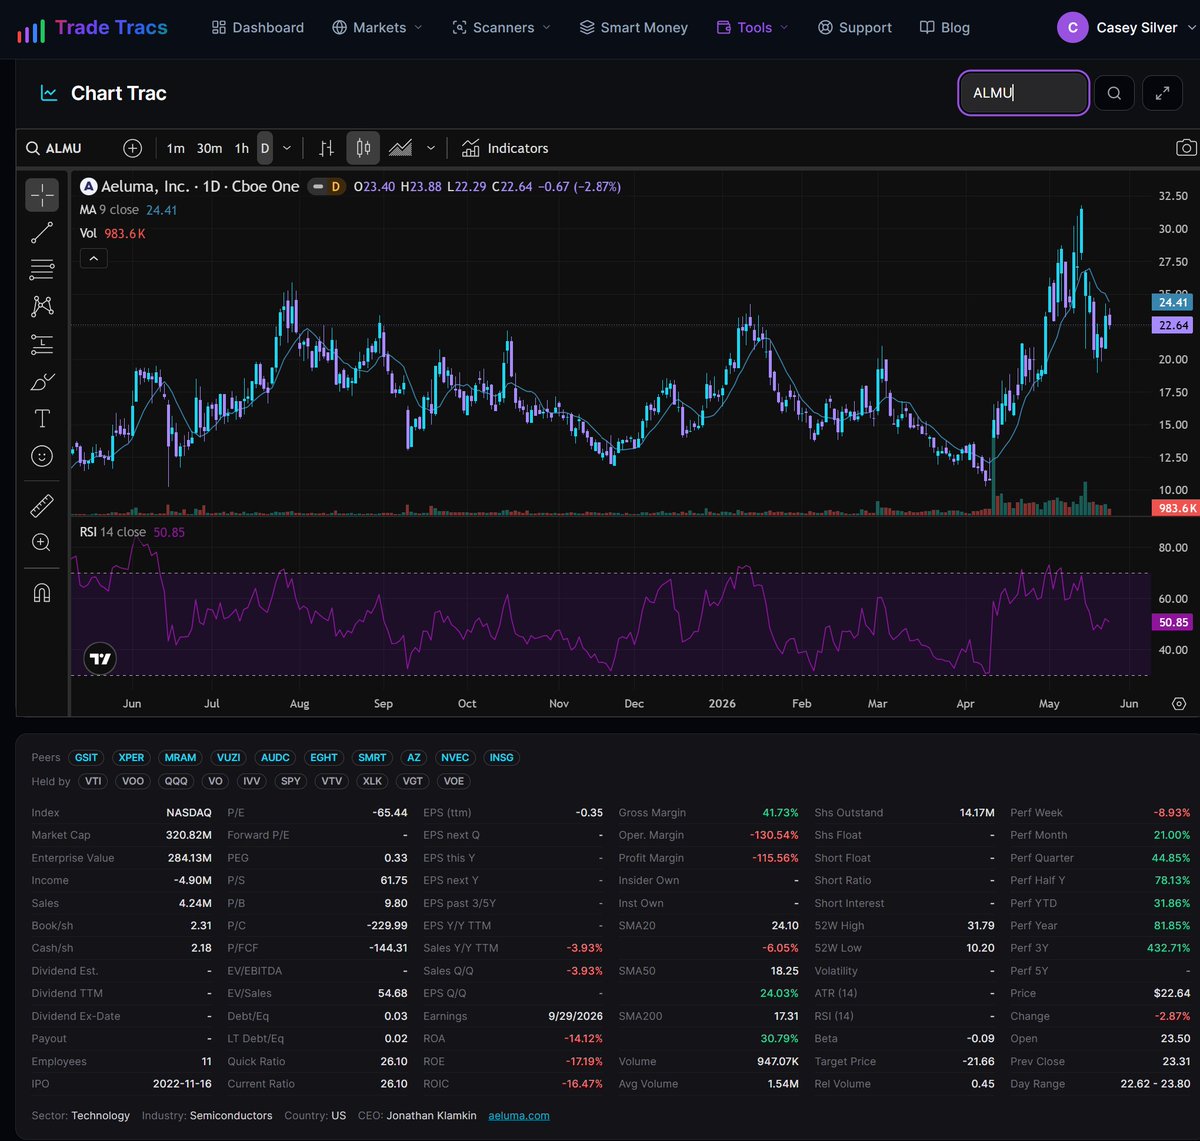The height and width of the screenshot is (1141, 1200).
Task: Select area chart style
Action: click(401, 148)
